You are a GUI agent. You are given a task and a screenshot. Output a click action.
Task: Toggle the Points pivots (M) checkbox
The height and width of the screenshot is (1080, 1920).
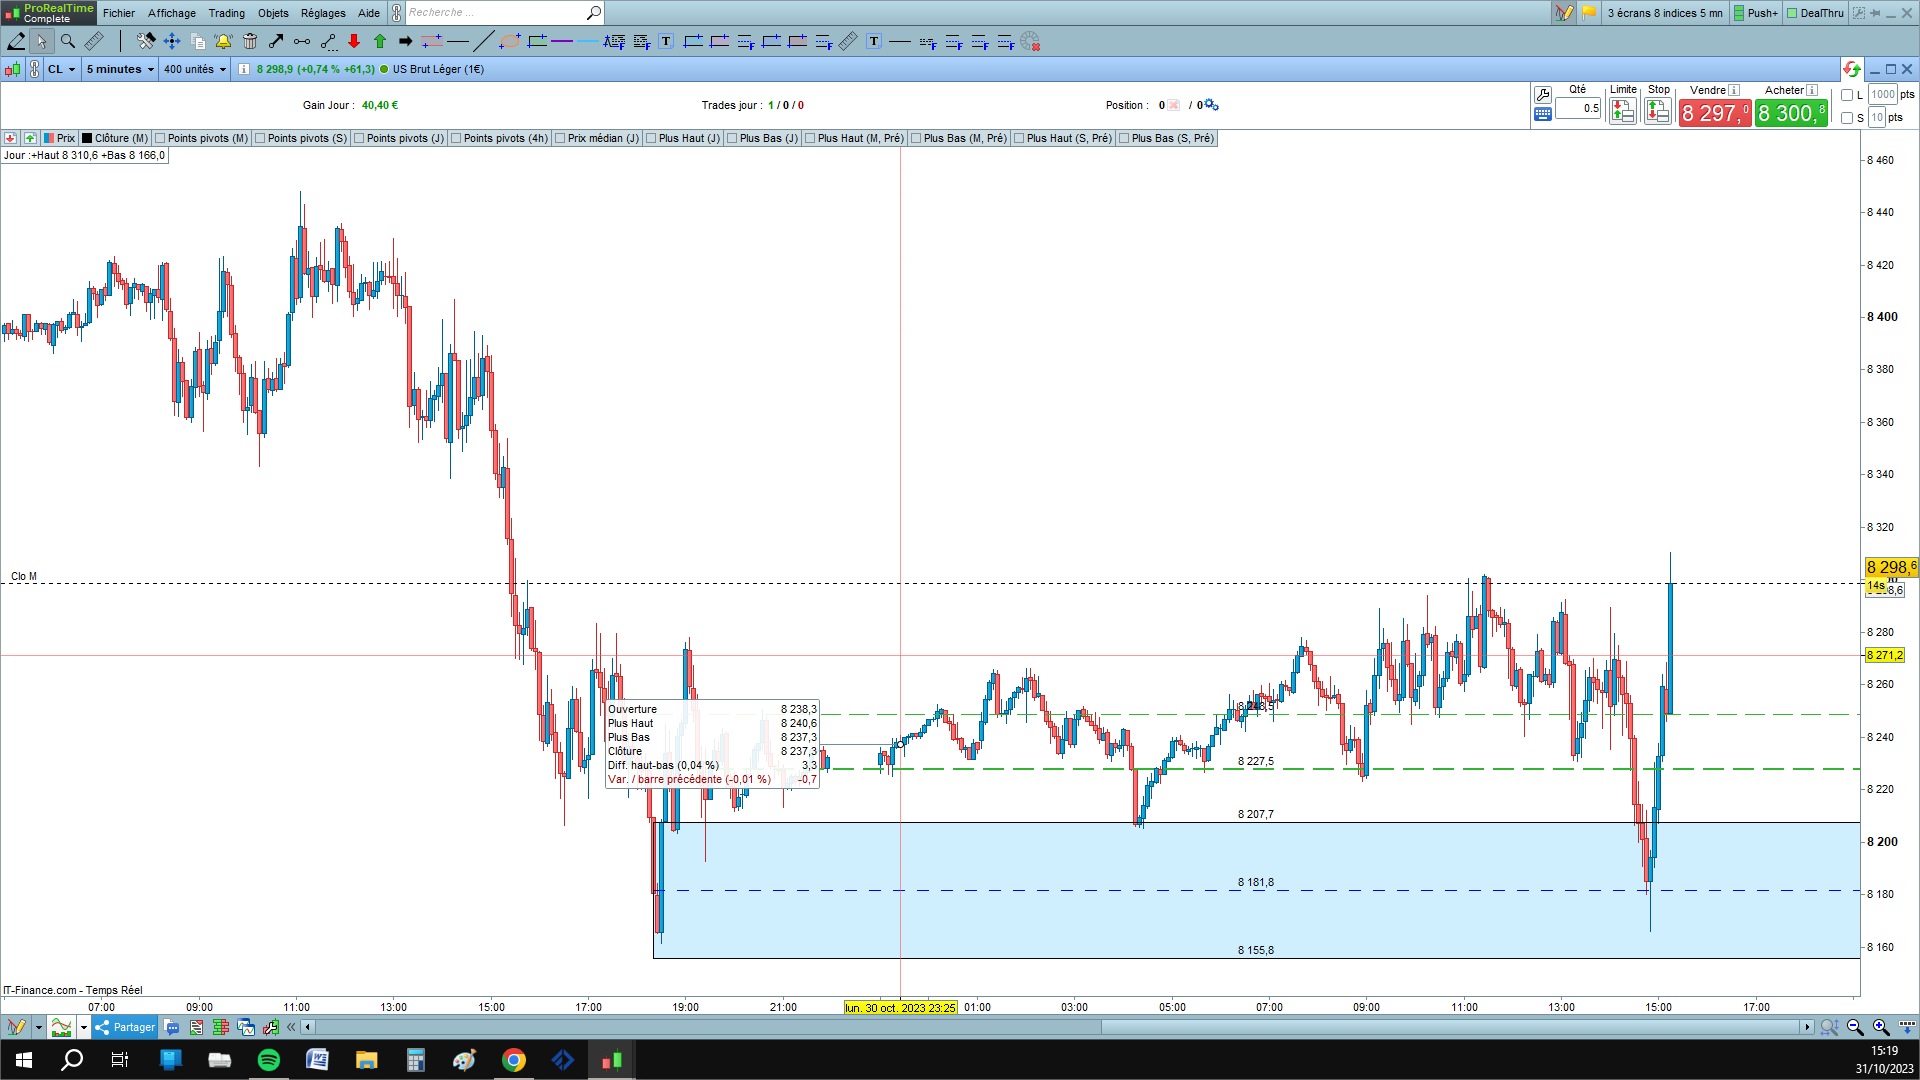pyautogui.click(x=161, y=138)
